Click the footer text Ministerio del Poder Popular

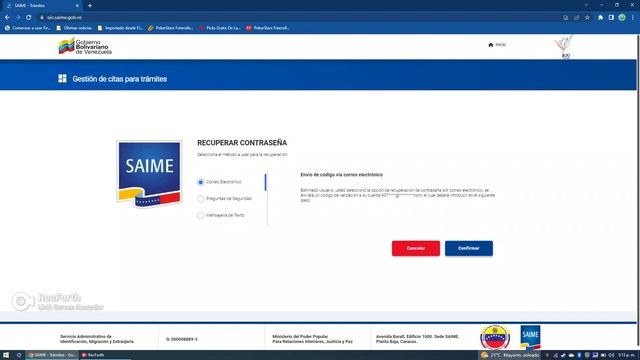300,337
